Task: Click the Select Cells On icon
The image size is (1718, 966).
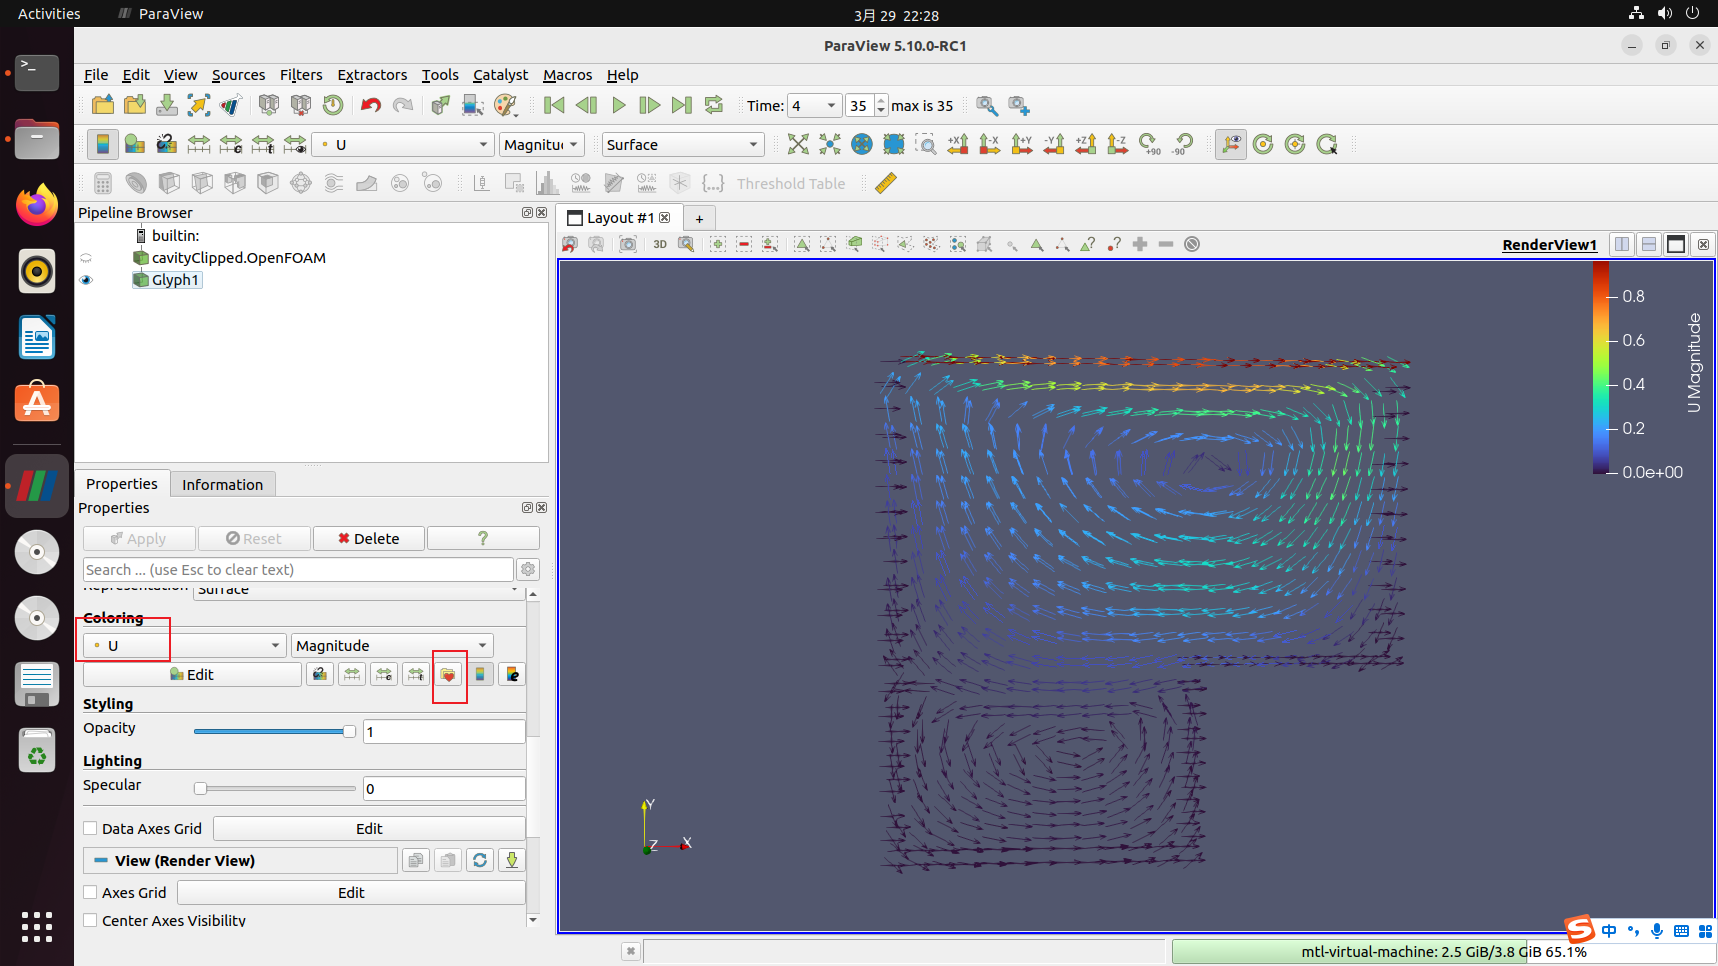Action: coord(802,244)
